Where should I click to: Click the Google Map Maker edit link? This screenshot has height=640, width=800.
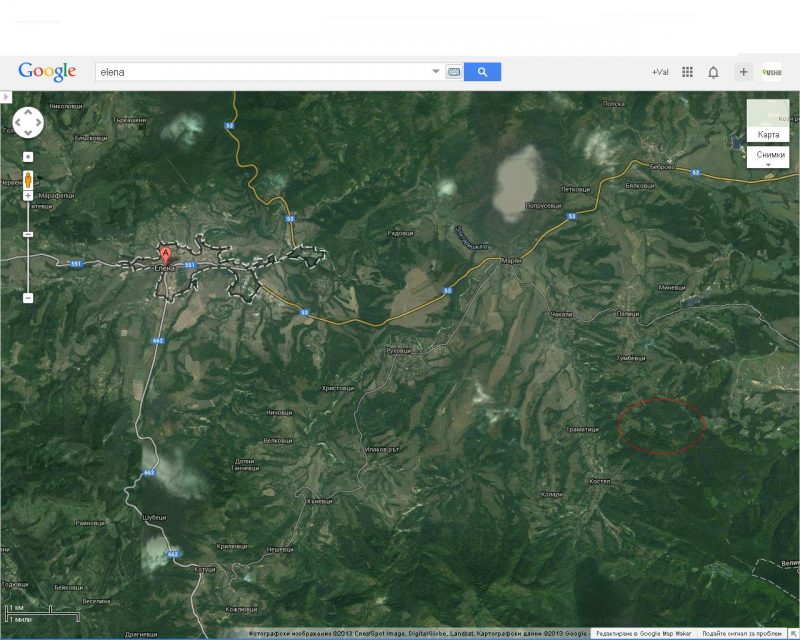(x=643, y=633)
